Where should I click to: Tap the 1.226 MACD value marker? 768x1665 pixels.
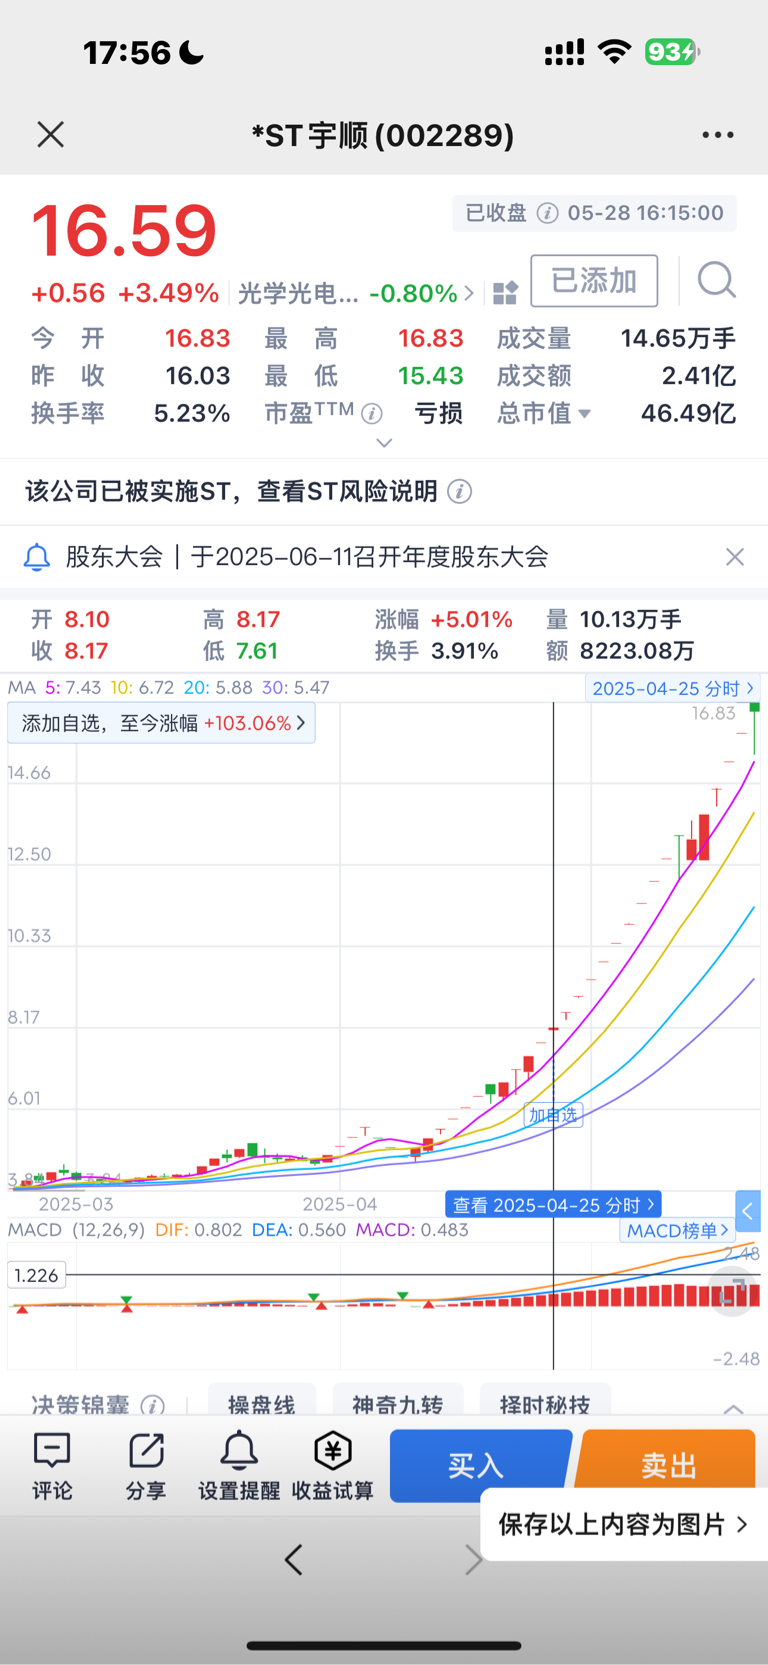[37, 1275]
